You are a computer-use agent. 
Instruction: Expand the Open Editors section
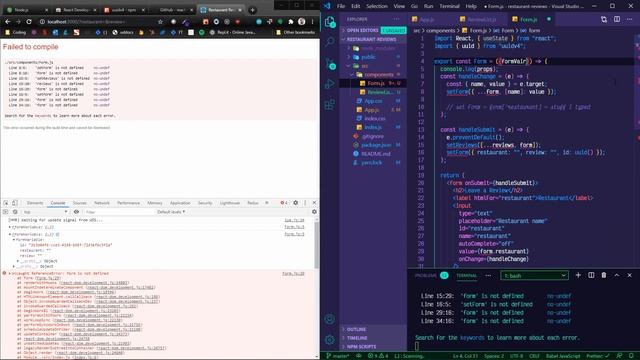(362, 30)
